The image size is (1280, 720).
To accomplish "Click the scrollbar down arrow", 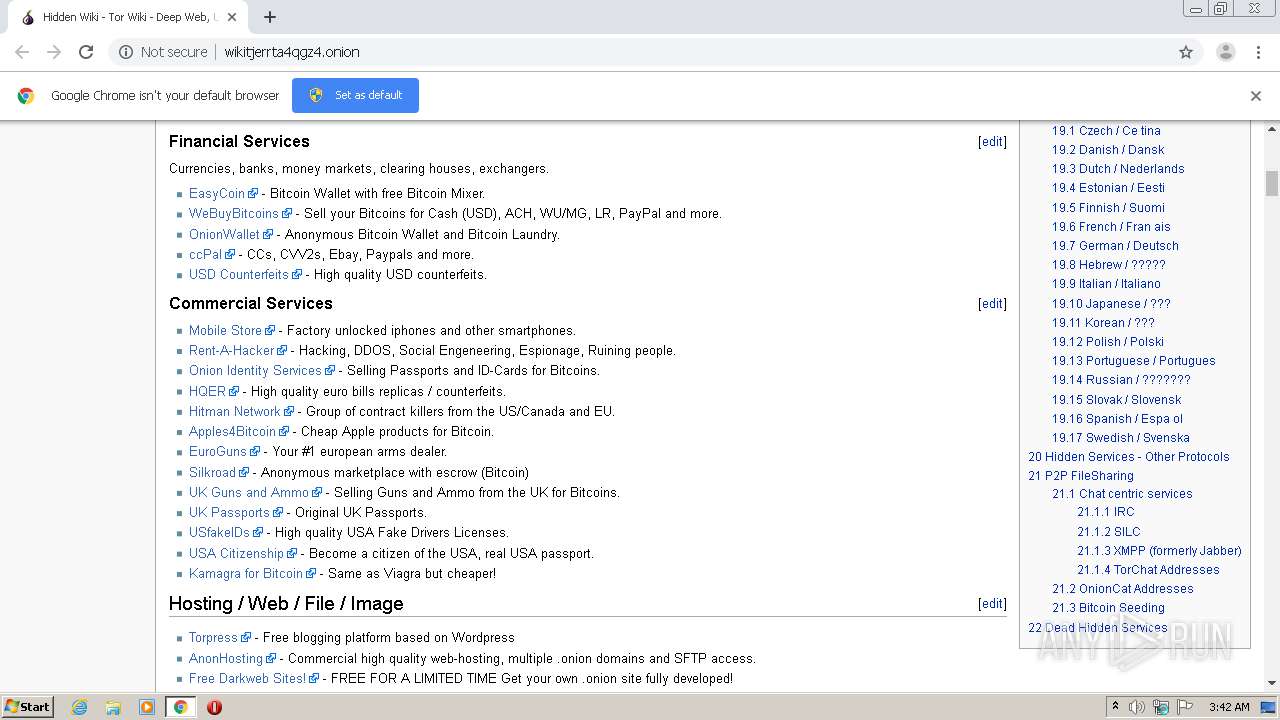I will pos(1272,685).
